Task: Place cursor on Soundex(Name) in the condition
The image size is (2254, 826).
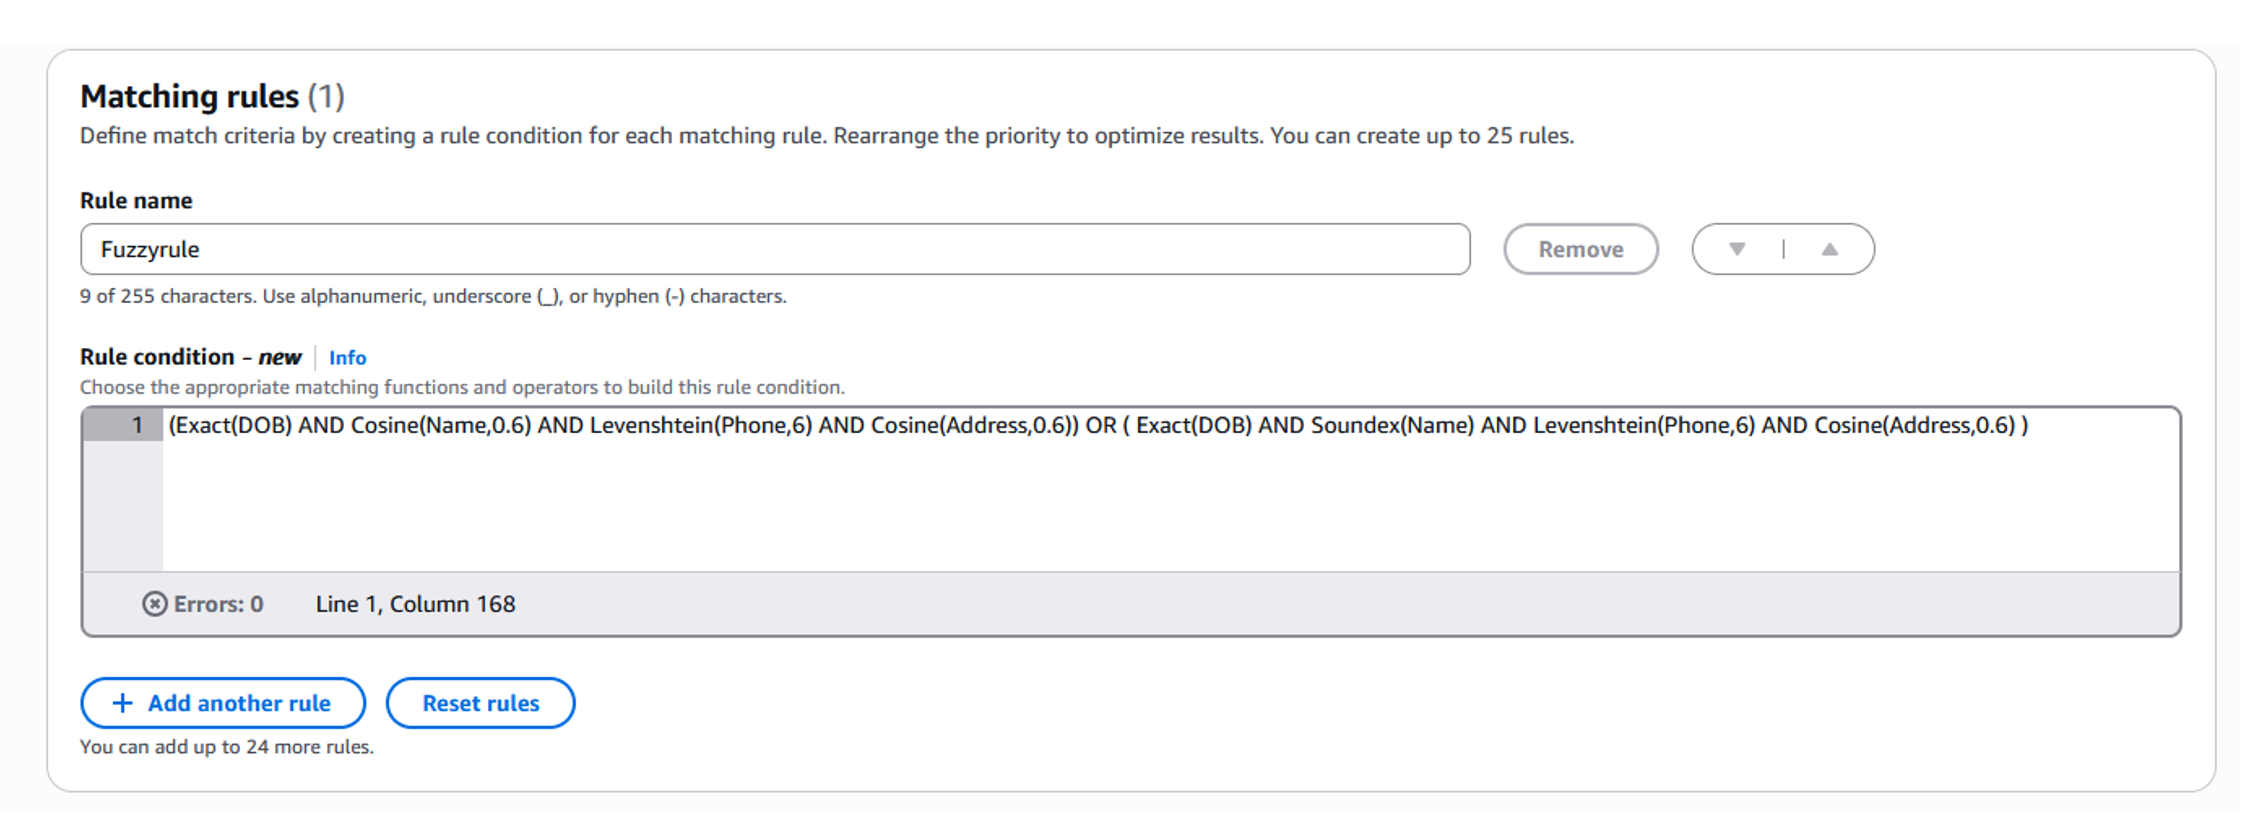Action: click(x=1392, y=425)
